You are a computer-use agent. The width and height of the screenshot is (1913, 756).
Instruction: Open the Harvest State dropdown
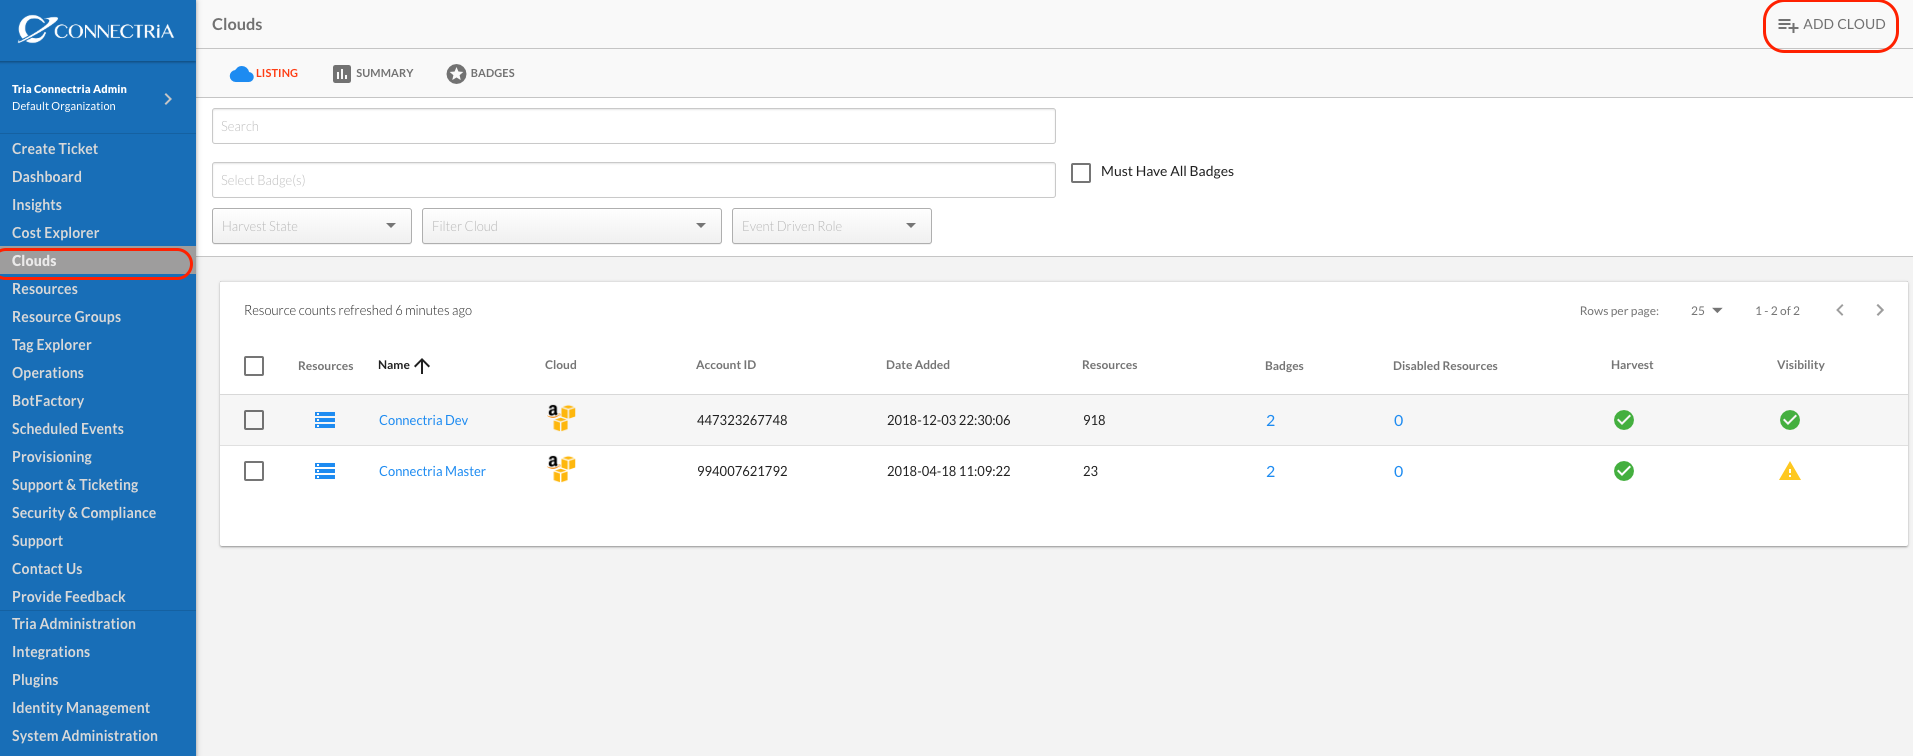click(312, 226)
